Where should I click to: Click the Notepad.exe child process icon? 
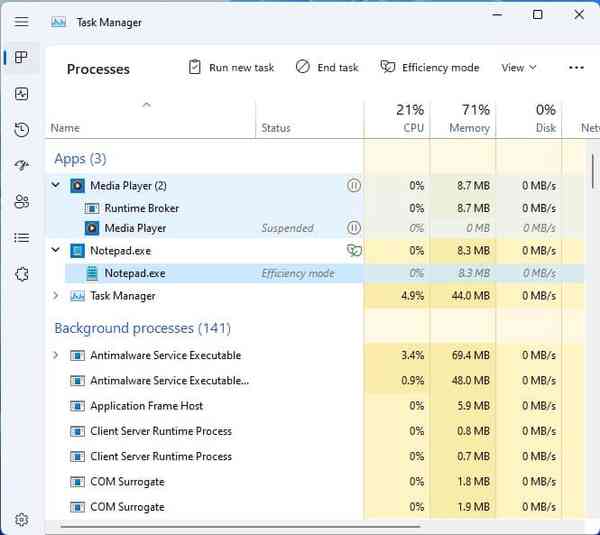(x=92, y=273)
